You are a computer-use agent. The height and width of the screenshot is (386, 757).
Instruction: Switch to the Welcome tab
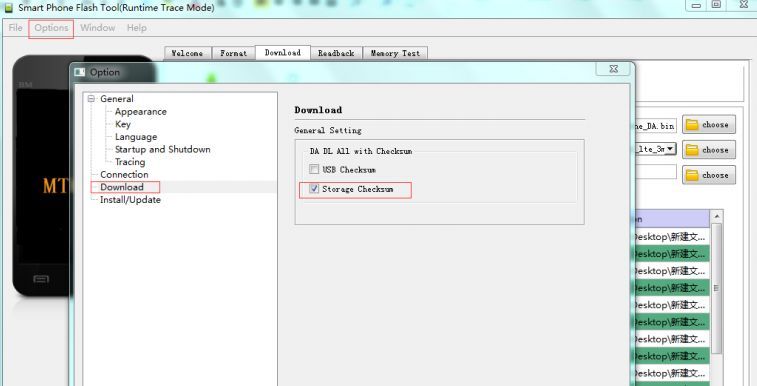tap(187, 53)
